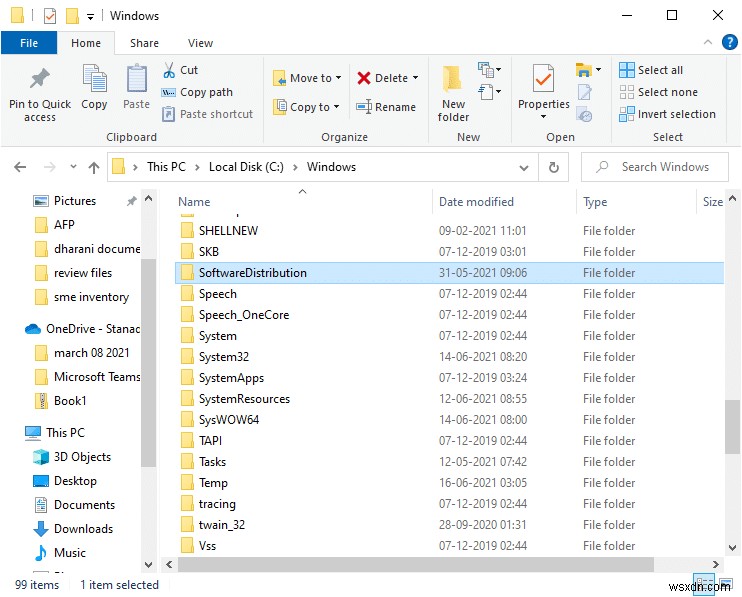This screenshot has width=742, height=597.
Task: Select Music in navigation pane
Action: coord(60,553)
